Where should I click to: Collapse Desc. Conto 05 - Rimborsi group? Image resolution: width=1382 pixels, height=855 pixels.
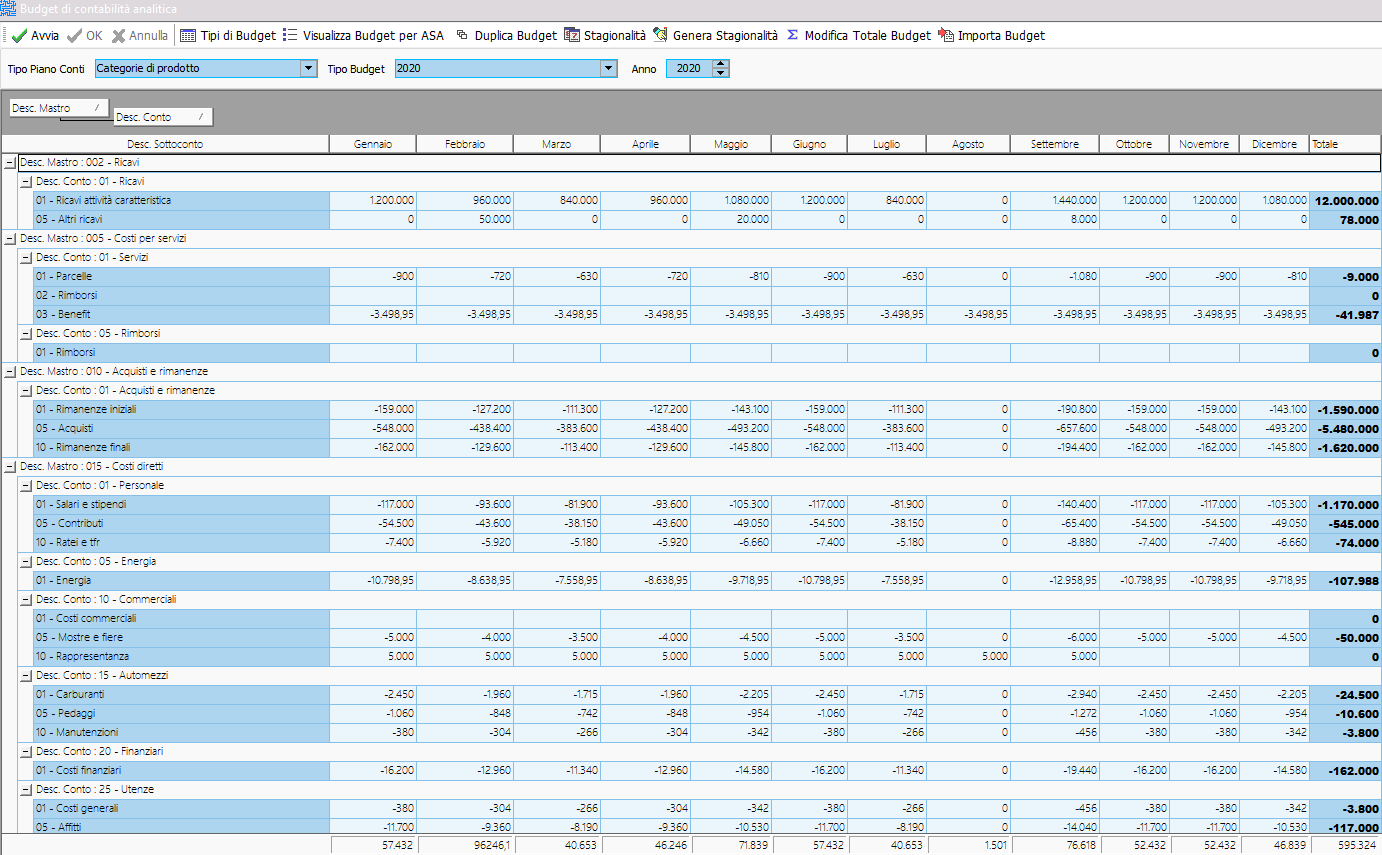point(26,333)
